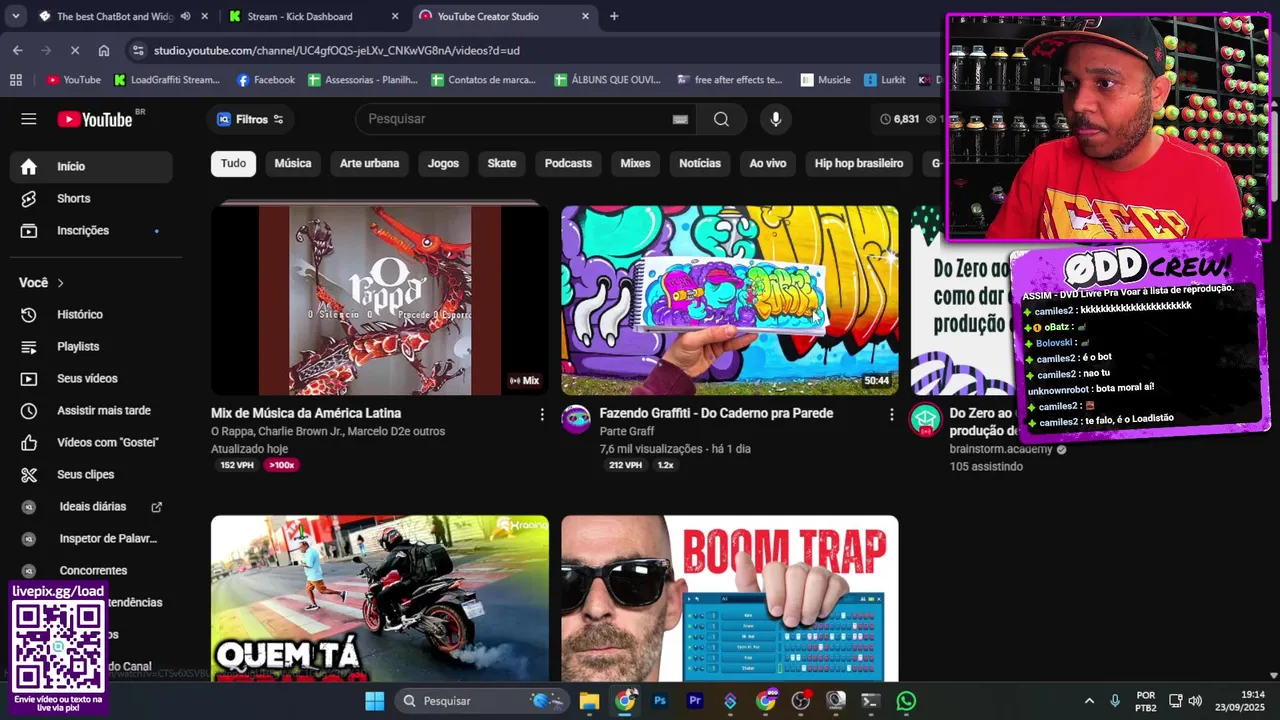Viewport: 1280px width, 720px height.
Task: Open LoadGraffiti Stream bookmark
Action: coord(167,80)
